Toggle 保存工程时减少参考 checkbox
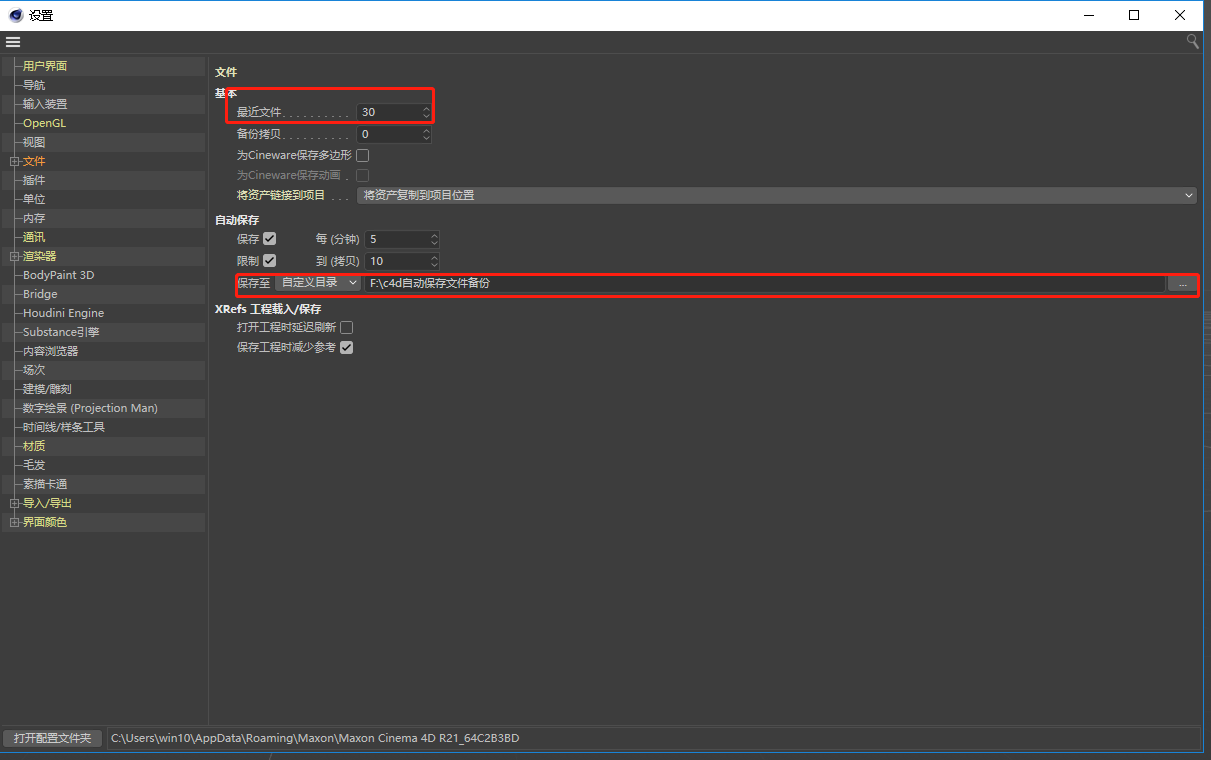Viewport: 1211px width, 760px height. point(346,348)
